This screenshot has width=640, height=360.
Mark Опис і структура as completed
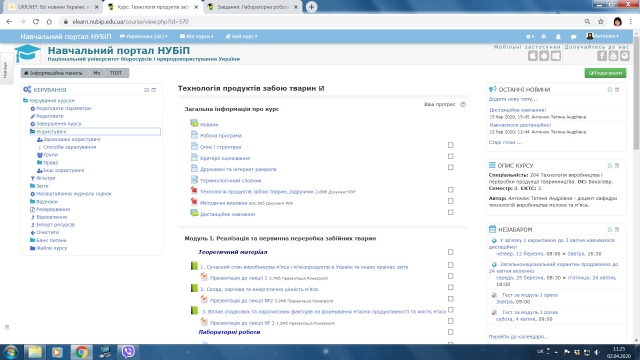[451, 145]
